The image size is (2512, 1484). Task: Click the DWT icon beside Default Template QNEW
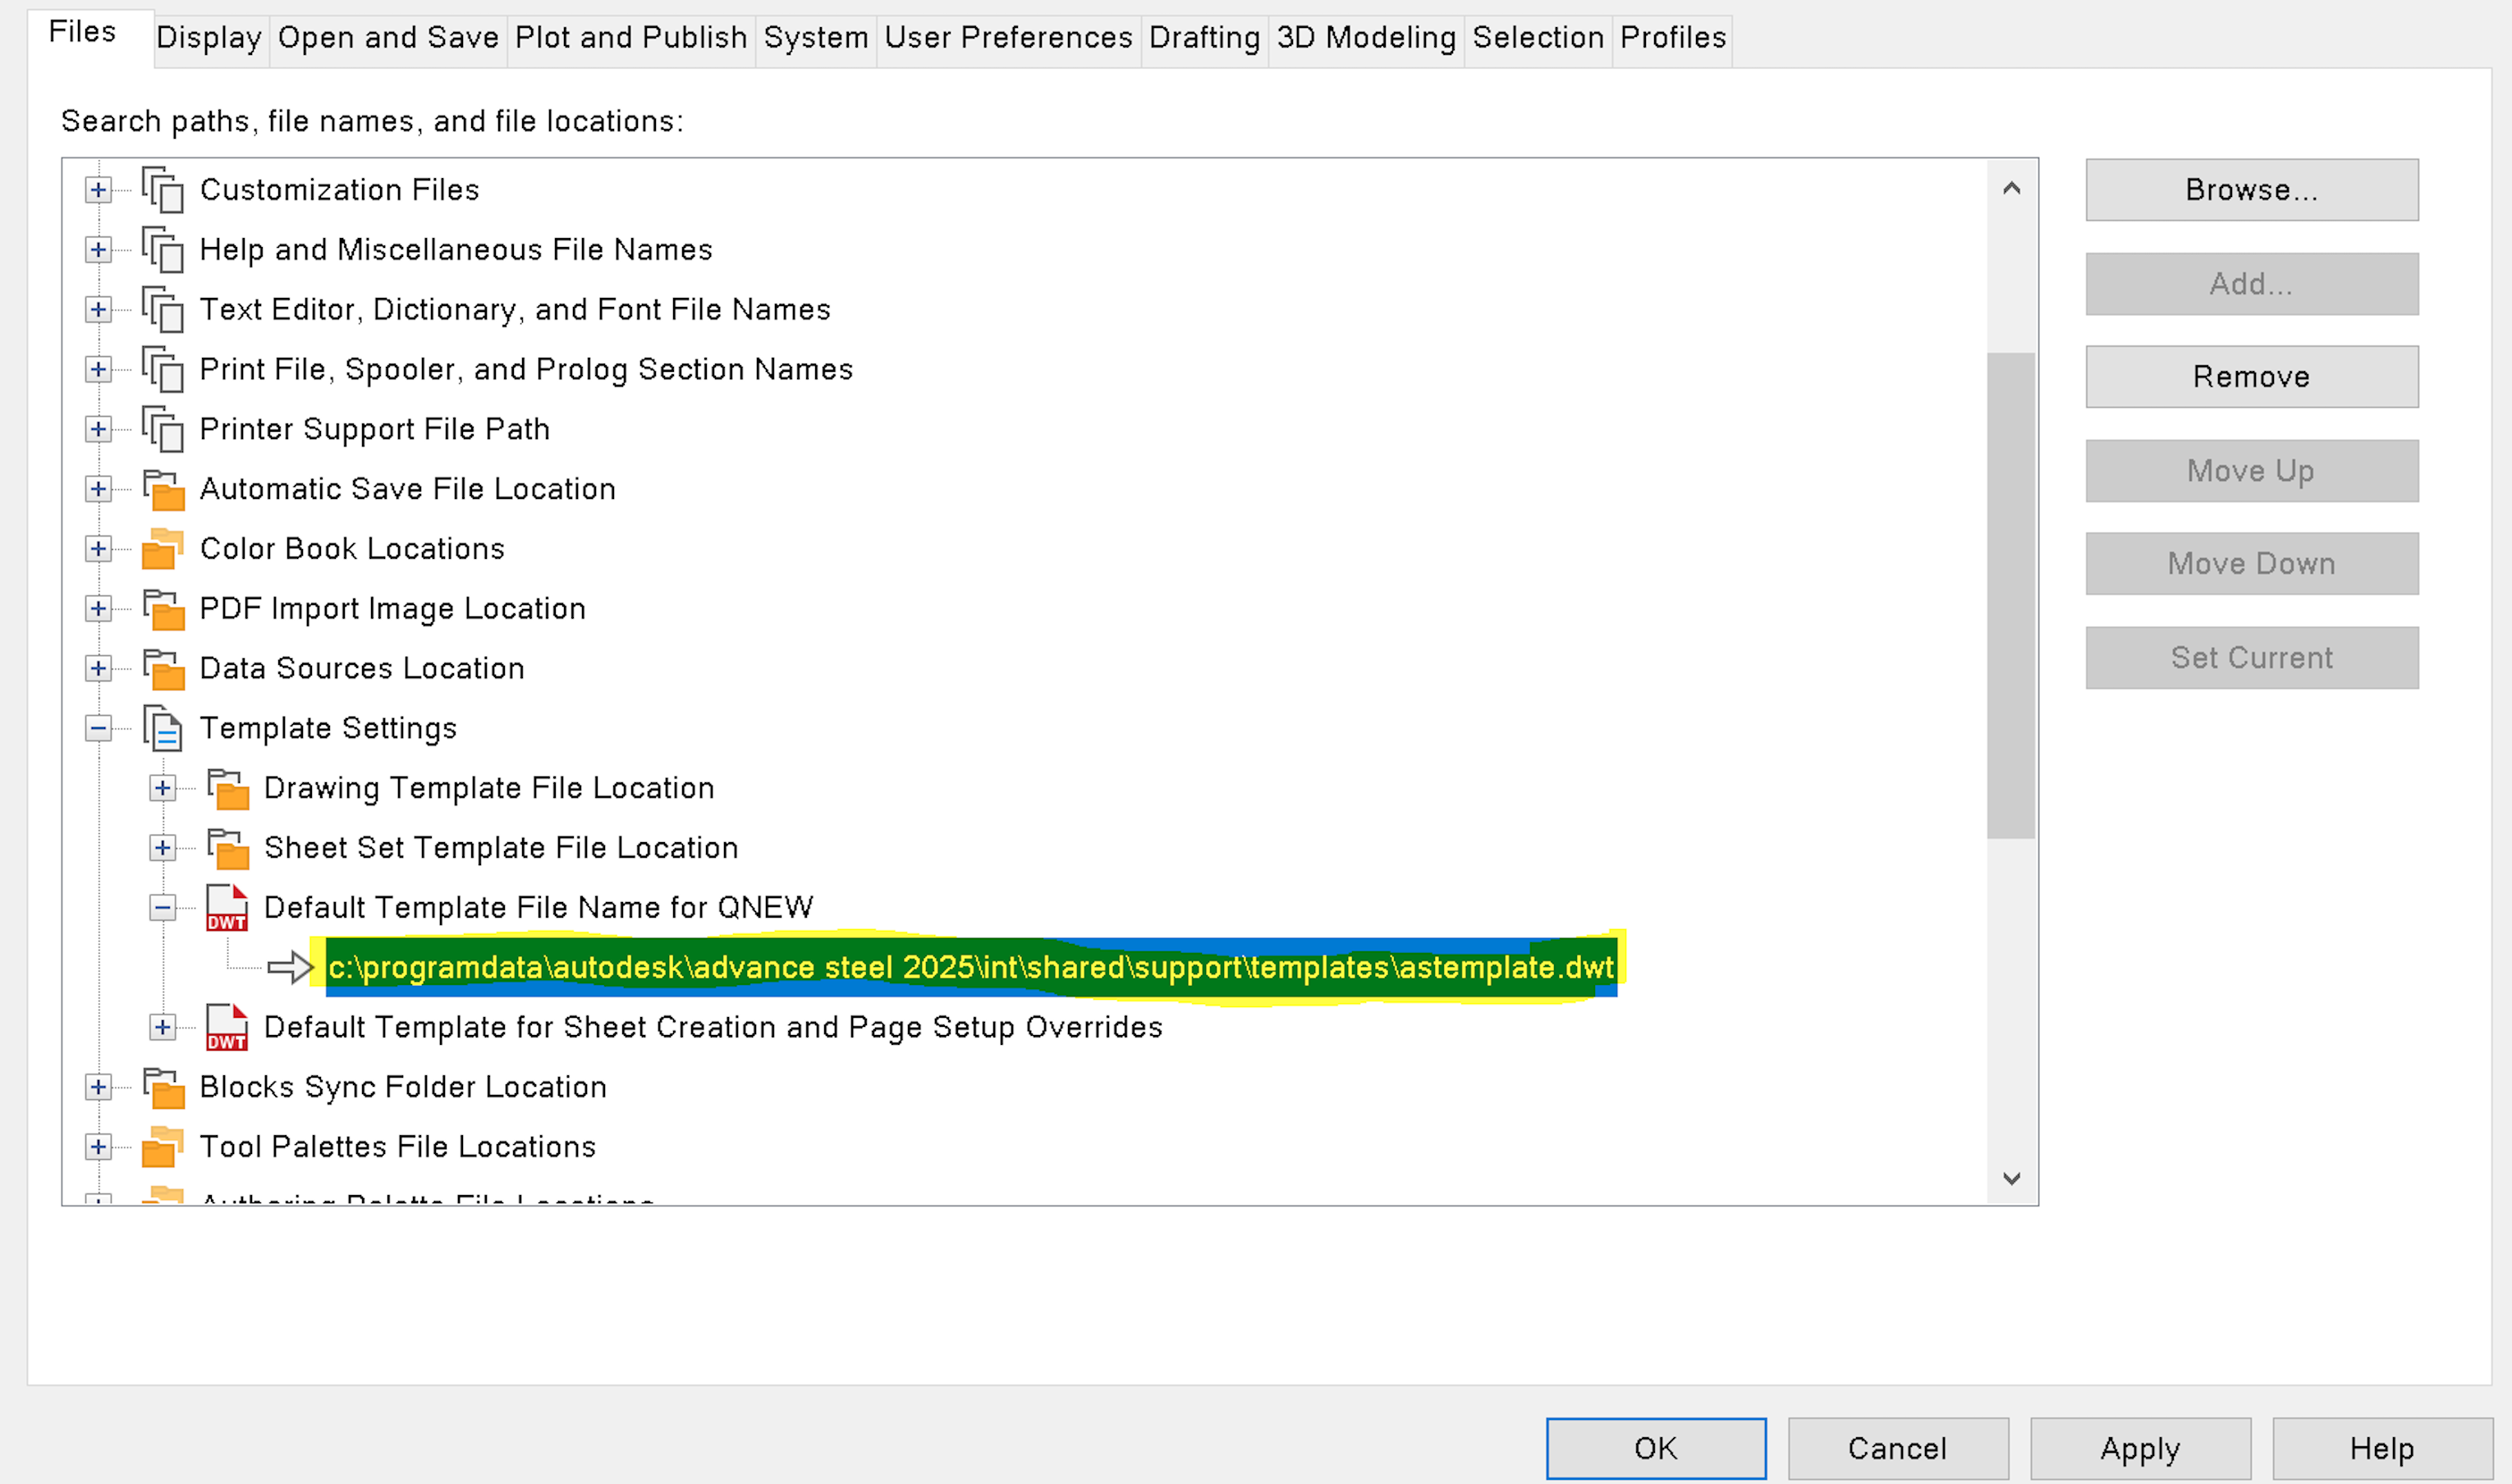point(227,908)
